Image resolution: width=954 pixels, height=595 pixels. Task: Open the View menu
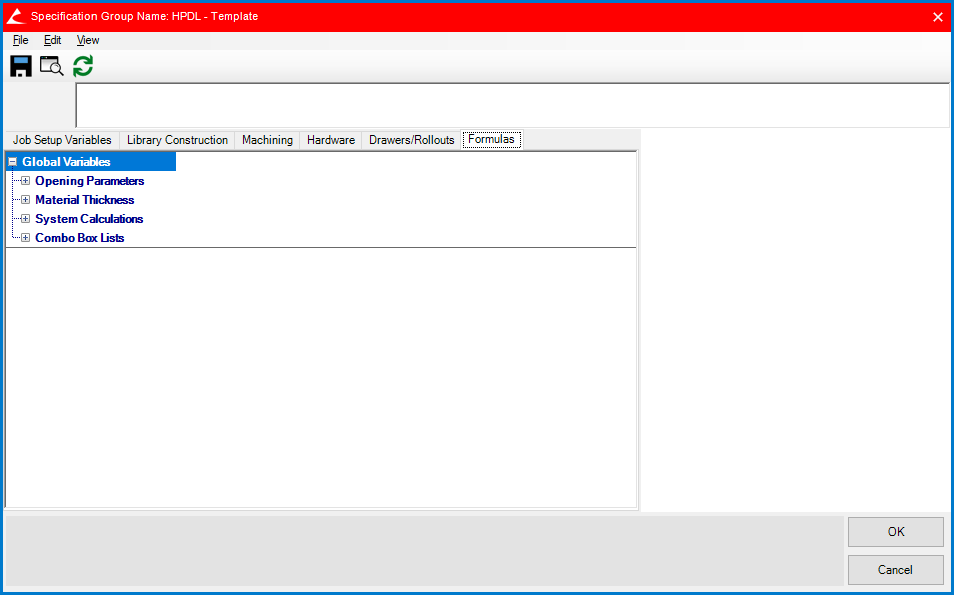87,40
